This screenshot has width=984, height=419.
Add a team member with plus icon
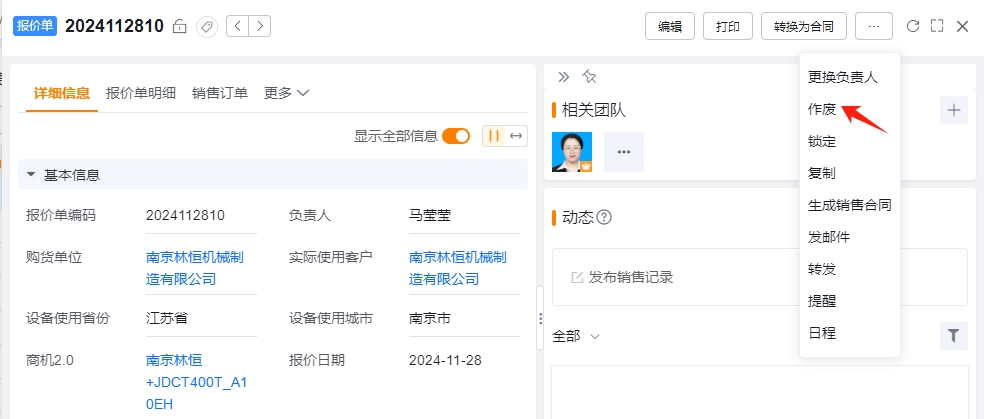tap(954, 110)
